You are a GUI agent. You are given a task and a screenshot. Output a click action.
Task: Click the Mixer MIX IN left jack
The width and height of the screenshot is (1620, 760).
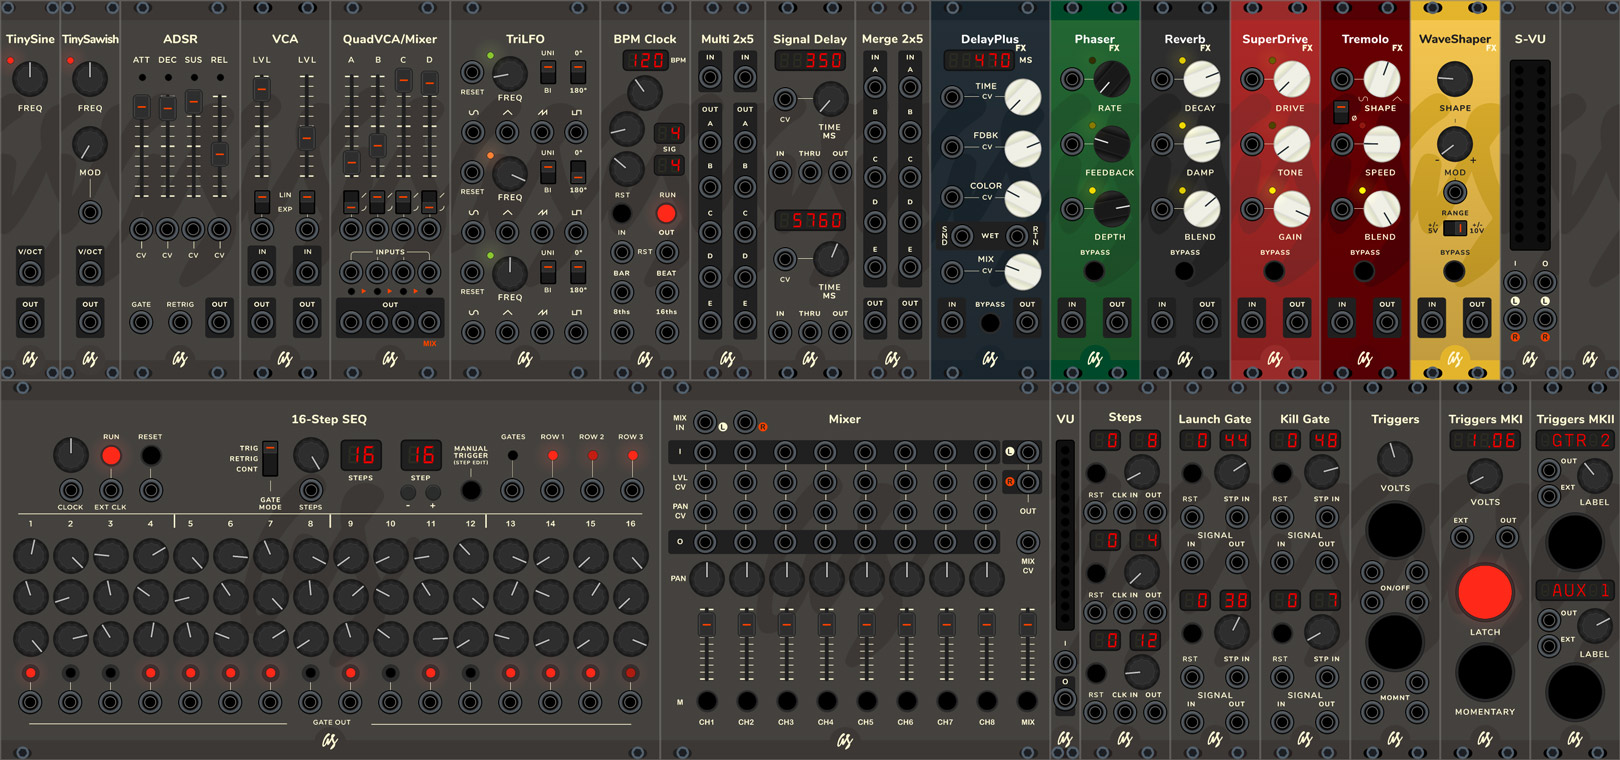pyautogui.click(x=705, y=422)
